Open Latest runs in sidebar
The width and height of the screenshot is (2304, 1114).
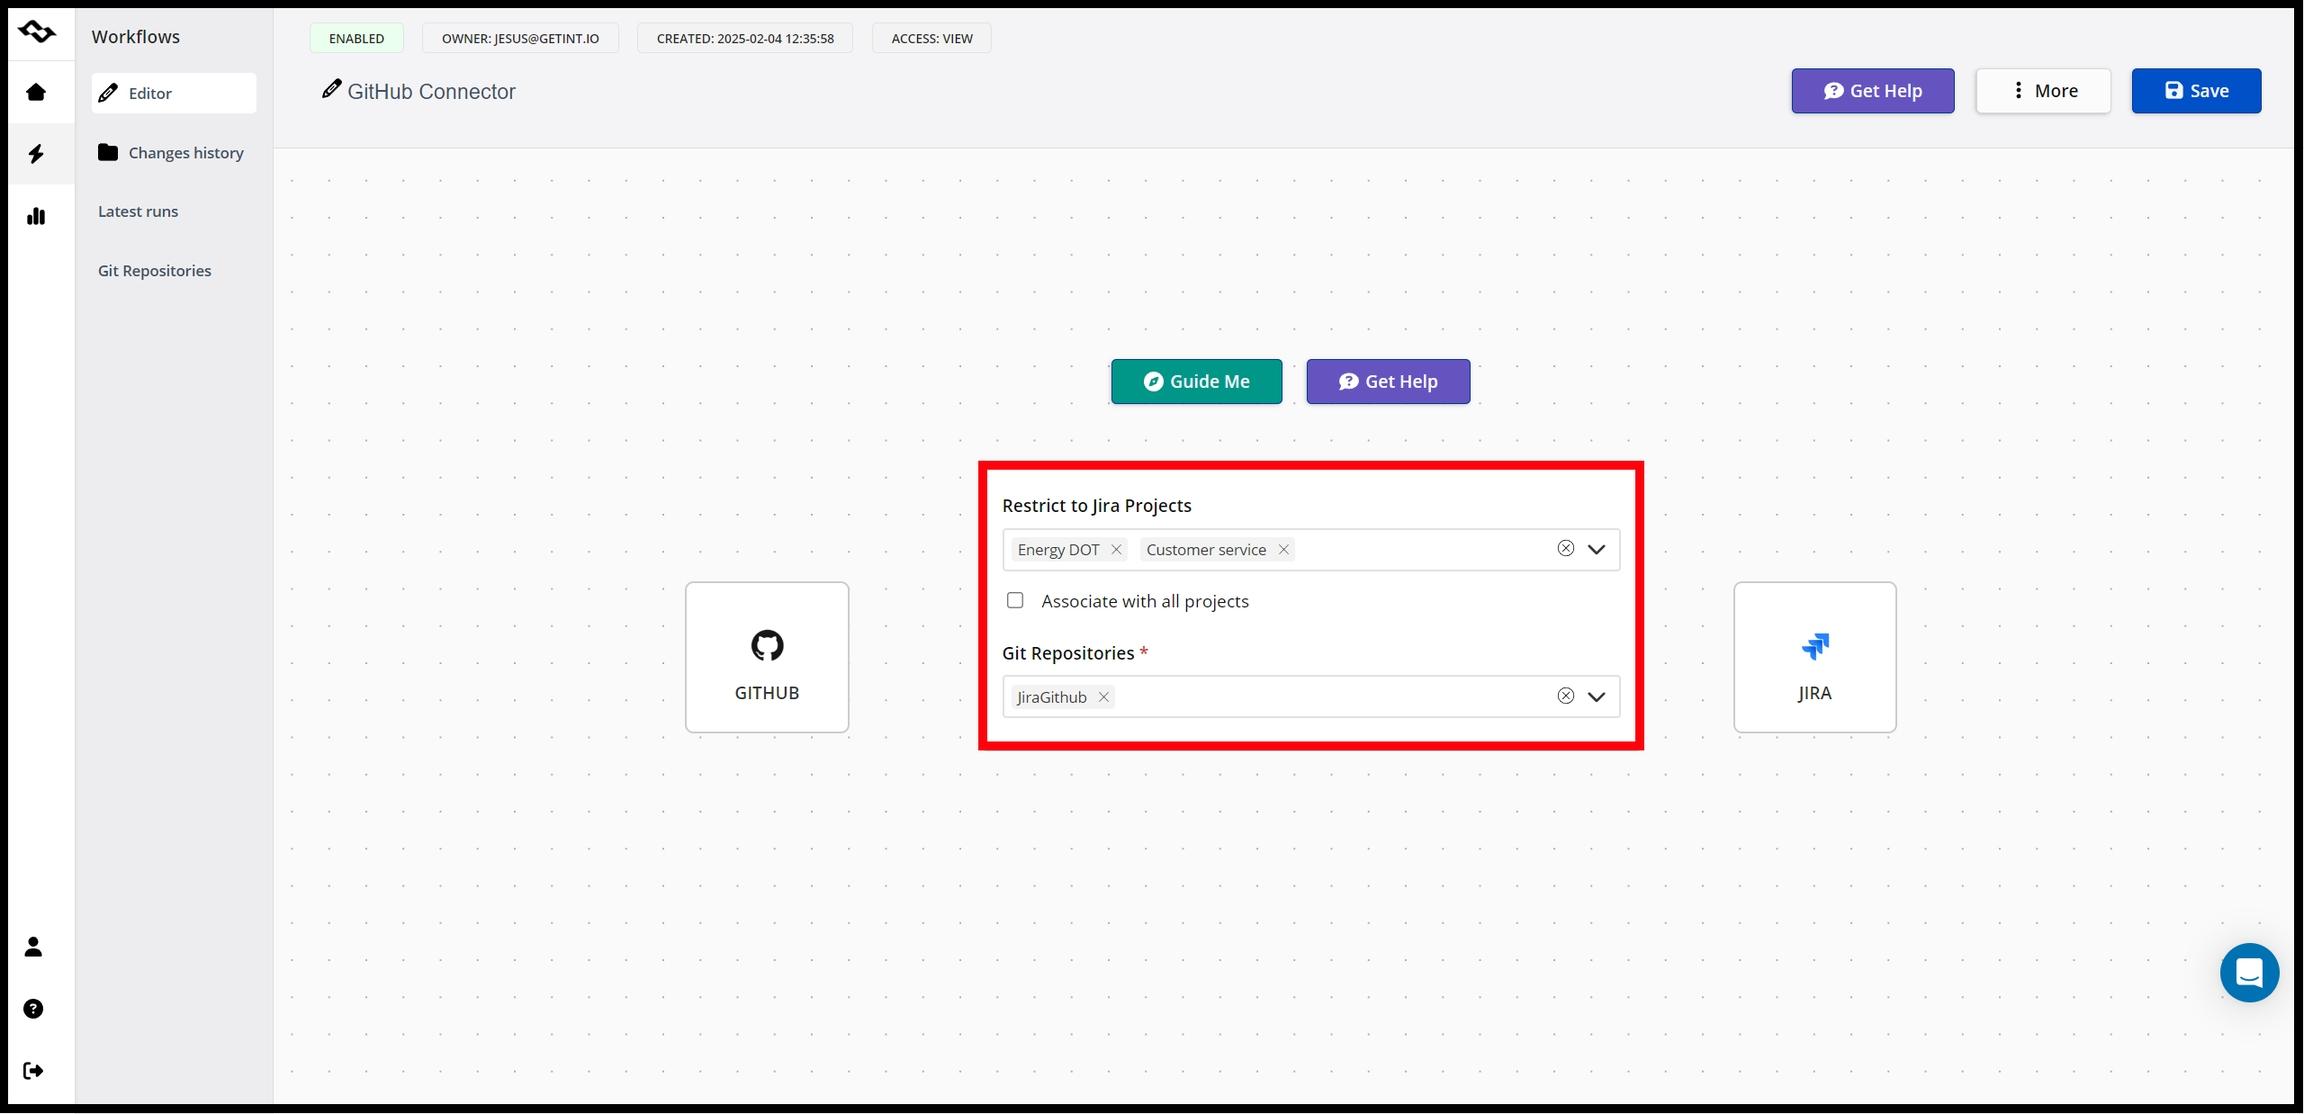(x=138, y=212)
